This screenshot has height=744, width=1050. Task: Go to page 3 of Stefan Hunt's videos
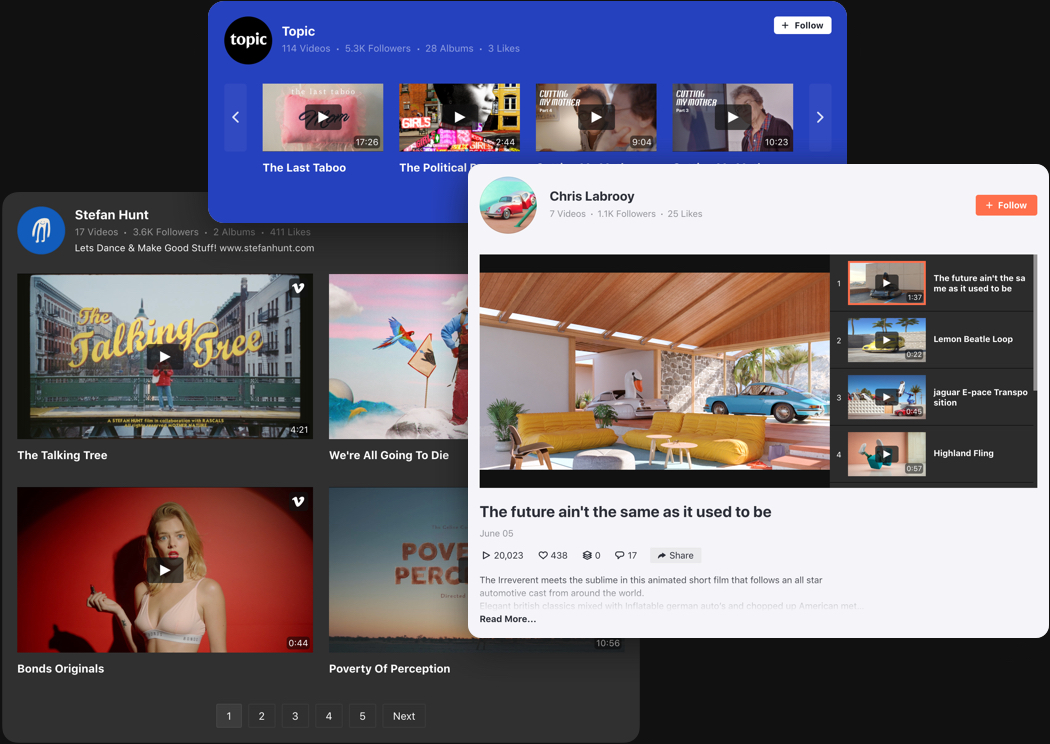295,715
